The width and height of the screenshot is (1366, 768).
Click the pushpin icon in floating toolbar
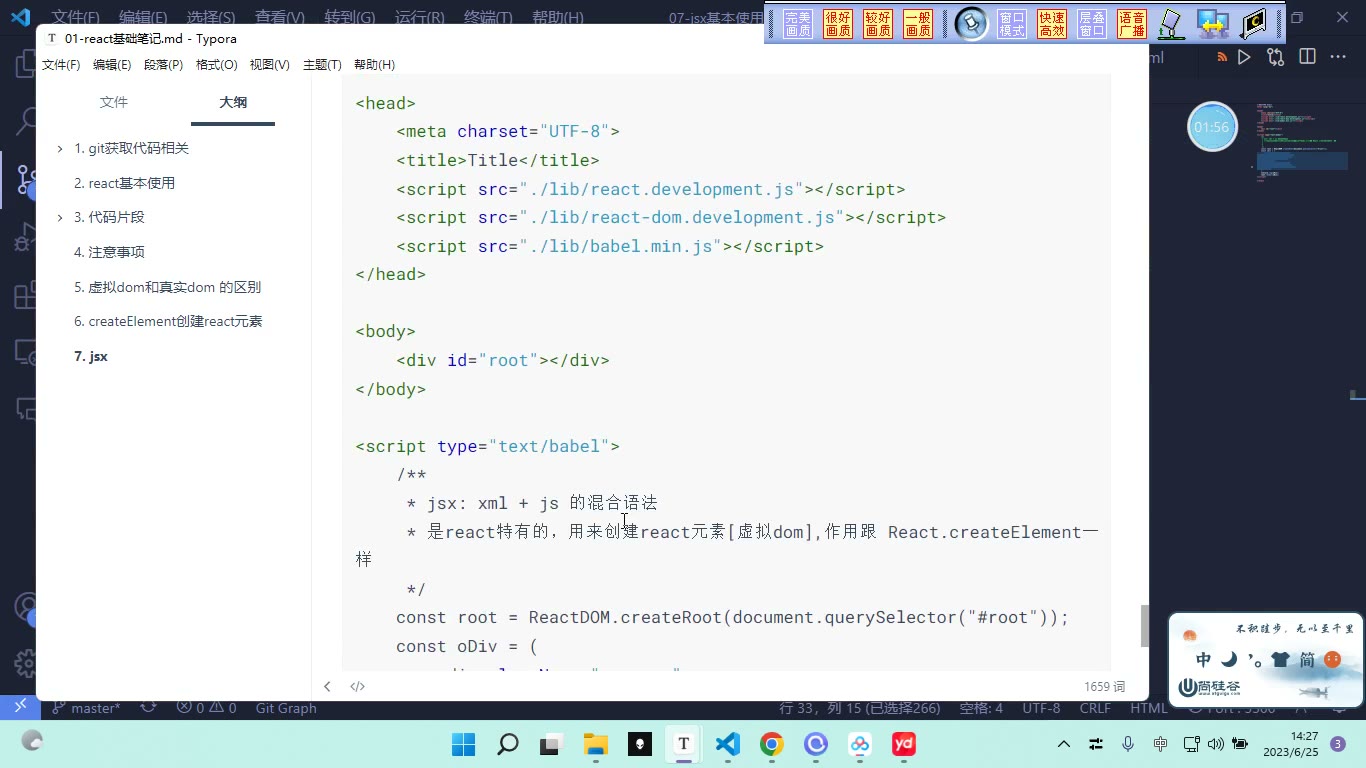tap(971, 24)
